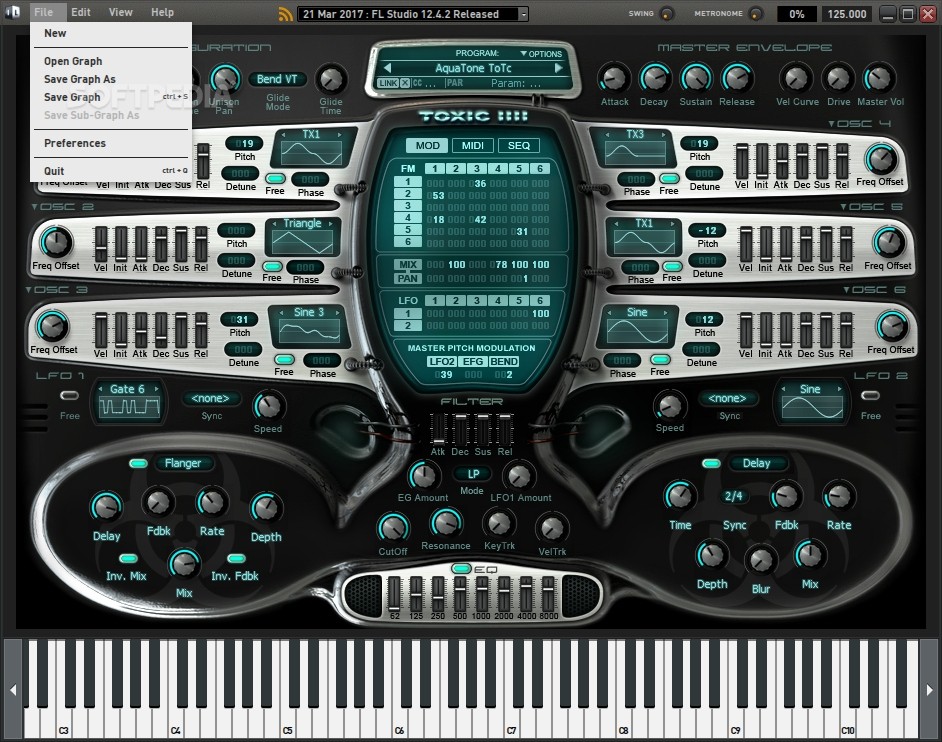Click the LFO 1 Speed knob
Screen dimensions: 942x742
(268, 406)
